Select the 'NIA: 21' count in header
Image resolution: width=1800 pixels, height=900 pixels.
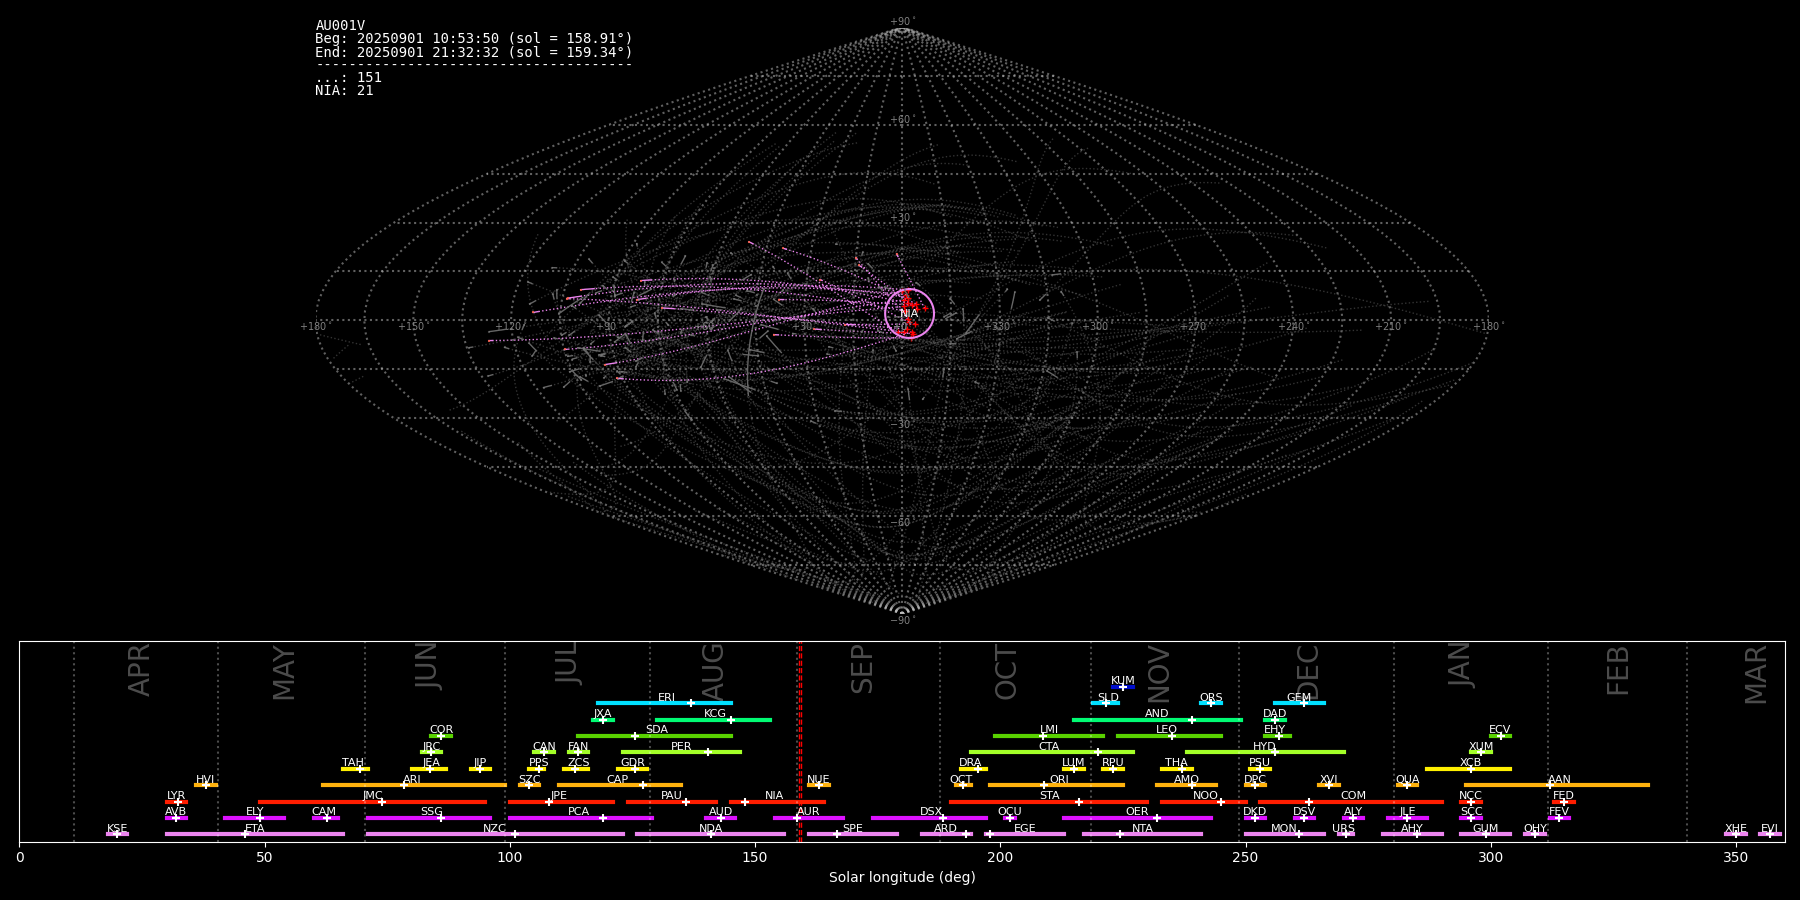(x=344, y=90)
